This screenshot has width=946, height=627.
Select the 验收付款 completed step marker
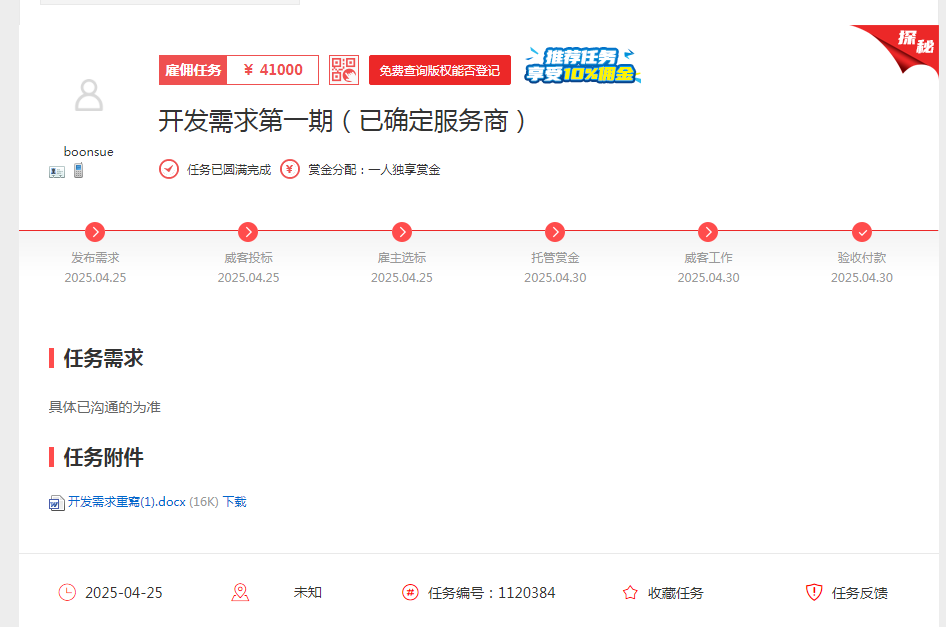pos(862,232)
